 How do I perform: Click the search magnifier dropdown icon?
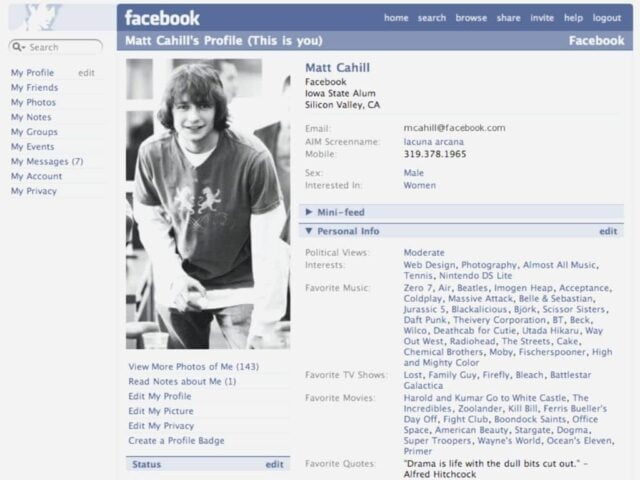(18, 47)
